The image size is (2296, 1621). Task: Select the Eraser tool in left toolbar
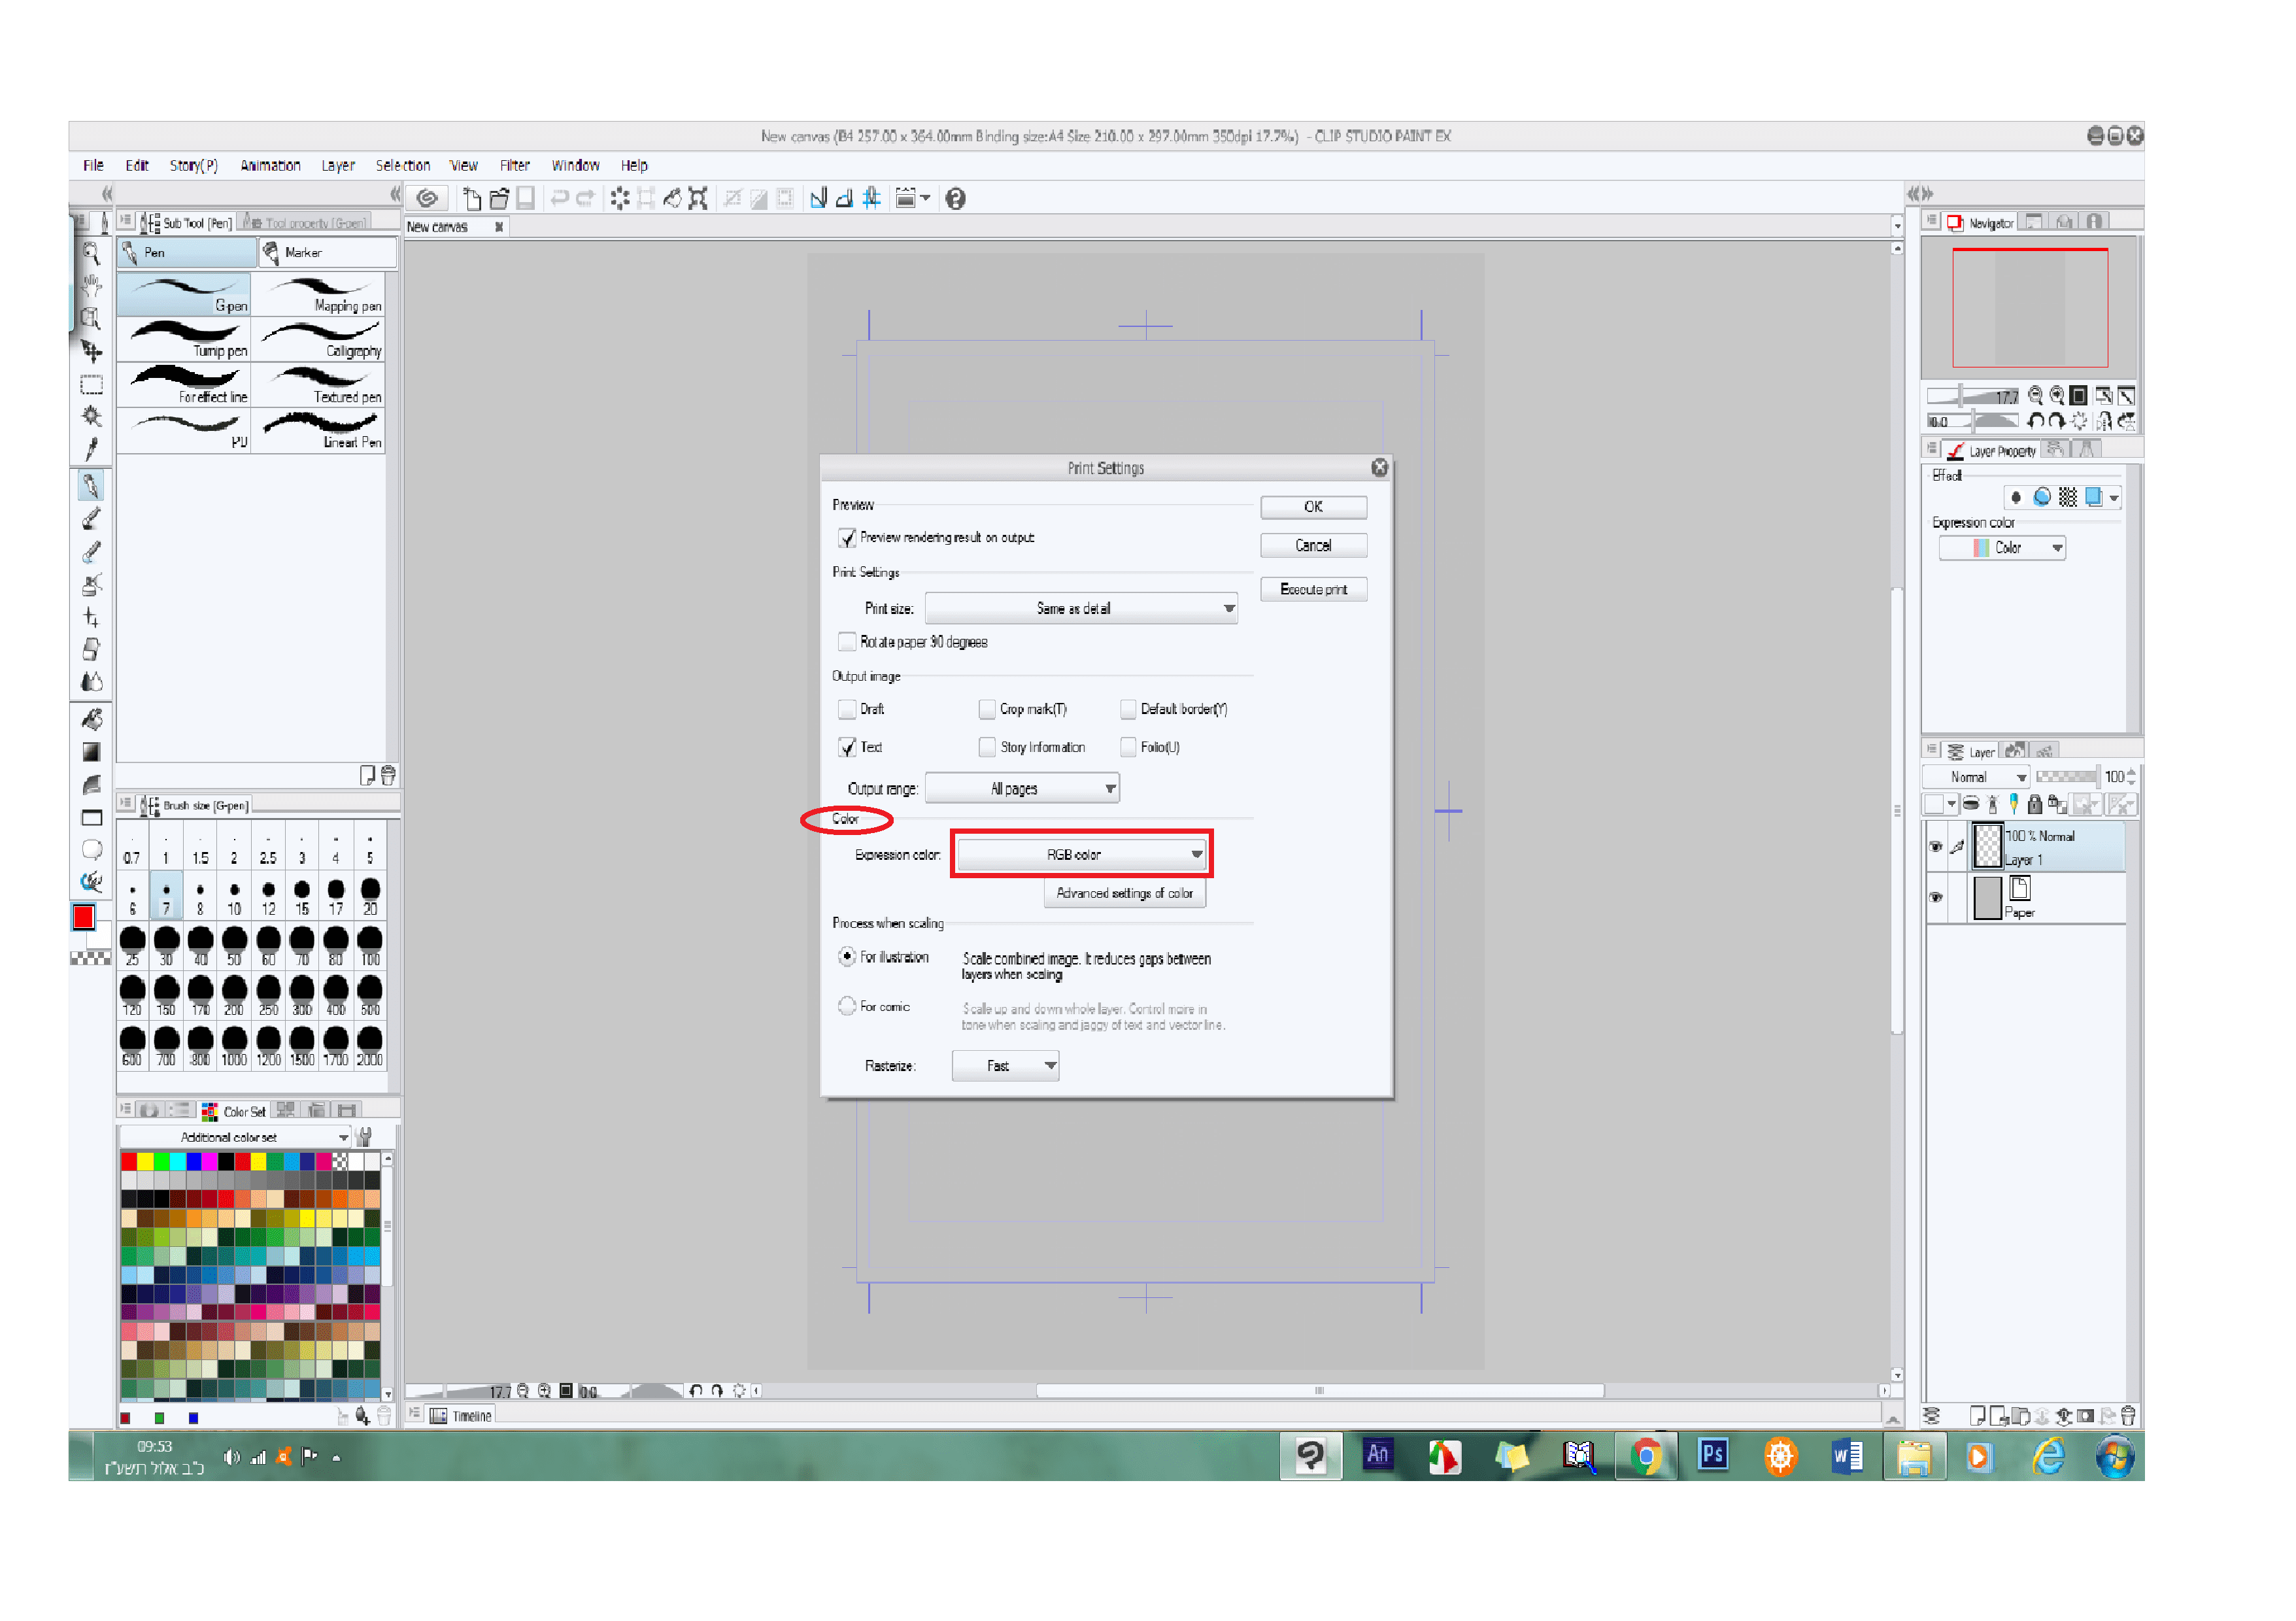pos(91,650)
